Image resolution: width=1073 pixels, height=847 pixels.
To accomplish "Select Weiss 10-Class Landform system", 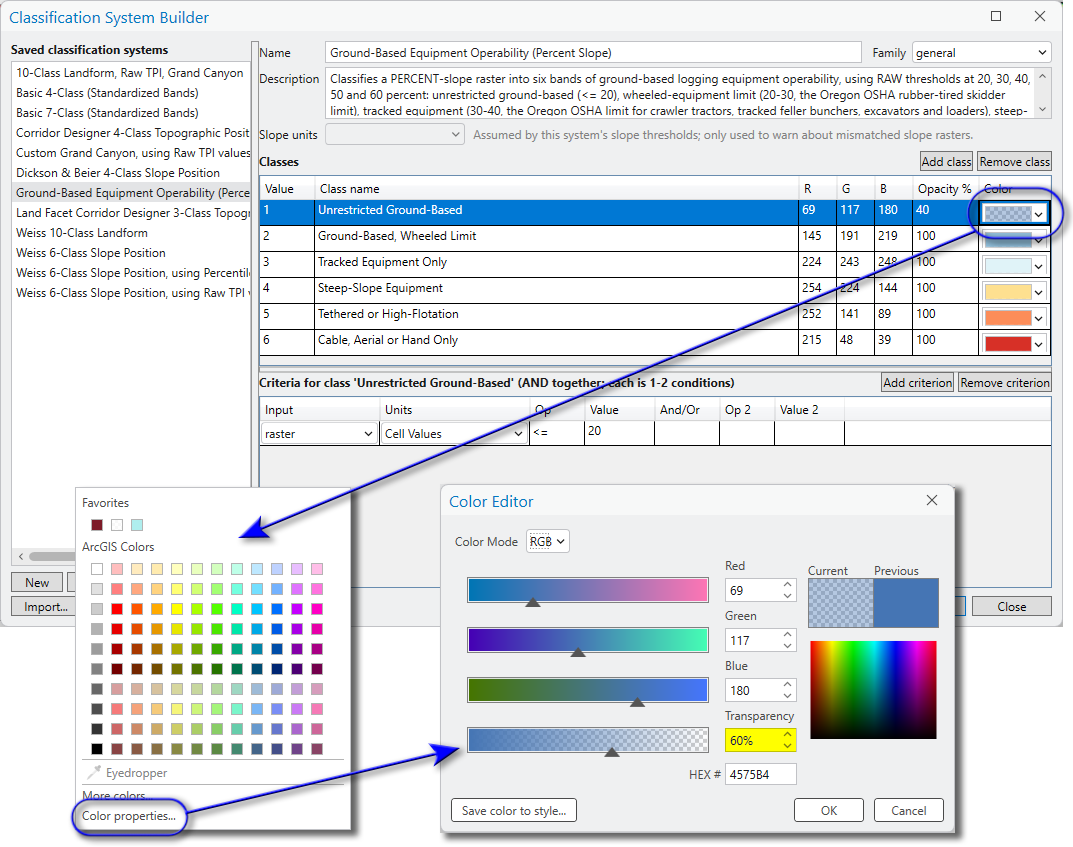I will (x=131, y=233).
